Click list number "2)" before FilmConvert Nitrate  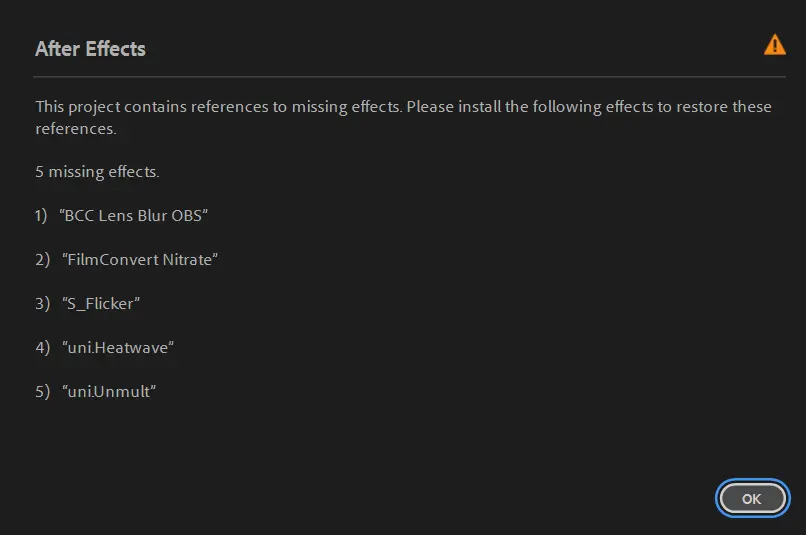tap(42, 260)
